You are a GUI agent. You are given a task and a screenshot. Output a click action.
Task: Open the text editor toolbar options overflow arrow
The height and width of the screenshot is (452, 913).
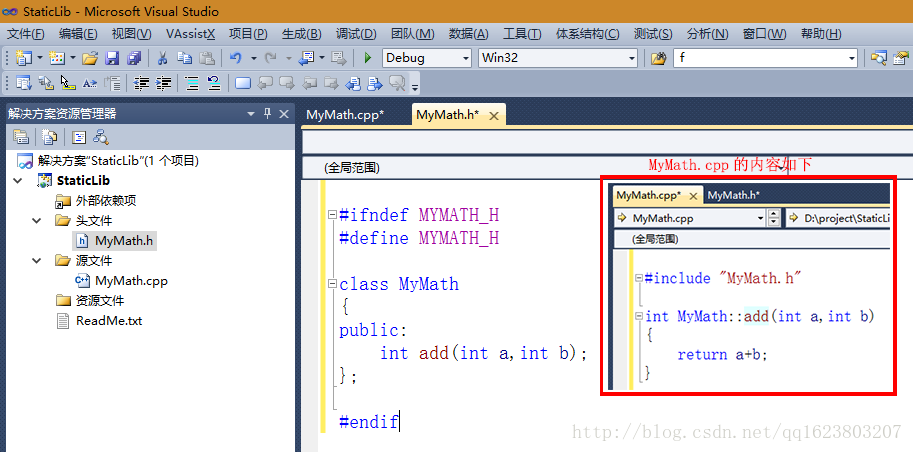(415, 86)
